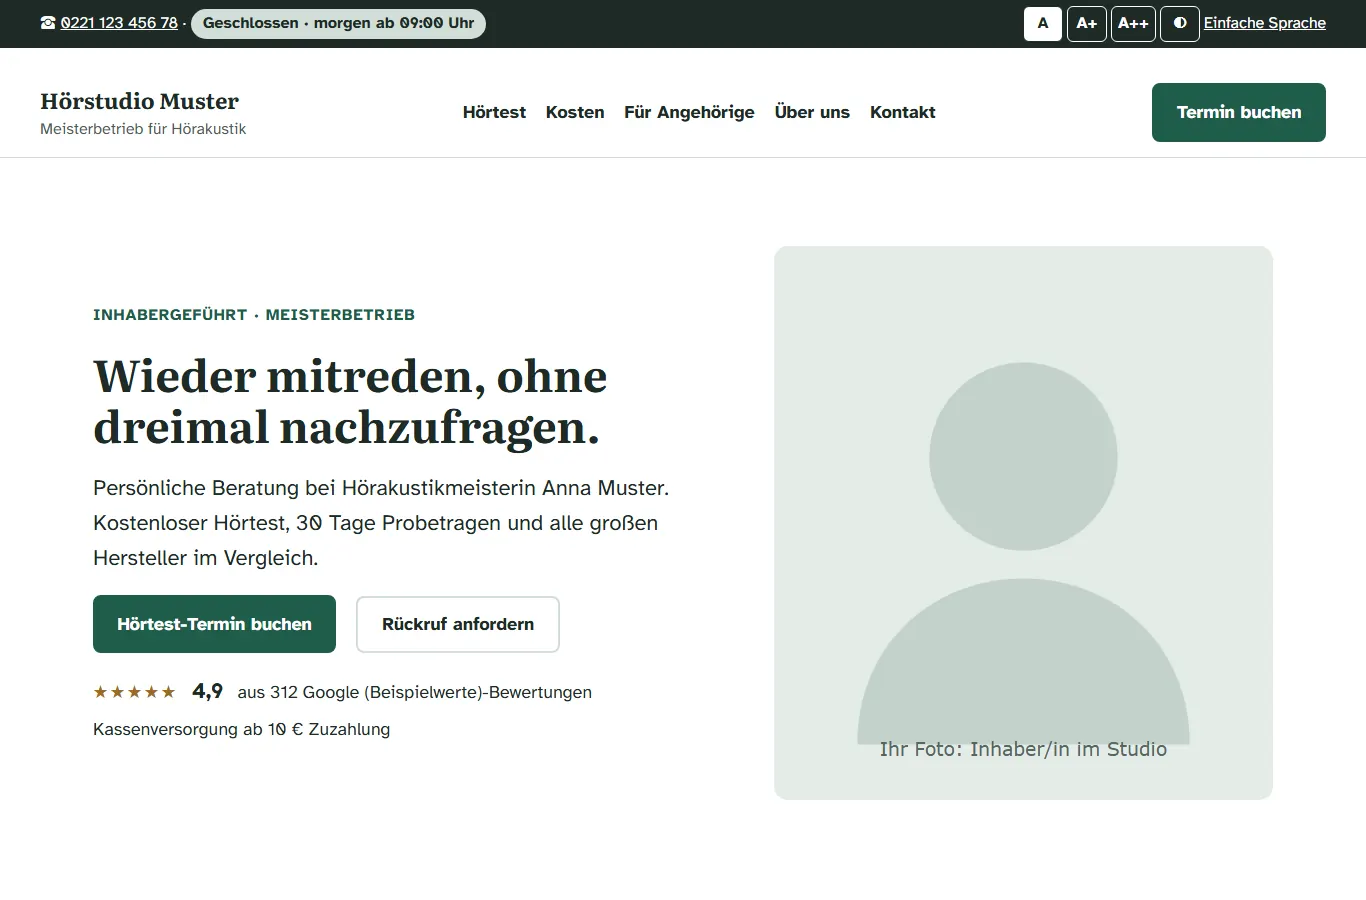Click the Persönliche Beratung intro paragraph

point(381,523)
